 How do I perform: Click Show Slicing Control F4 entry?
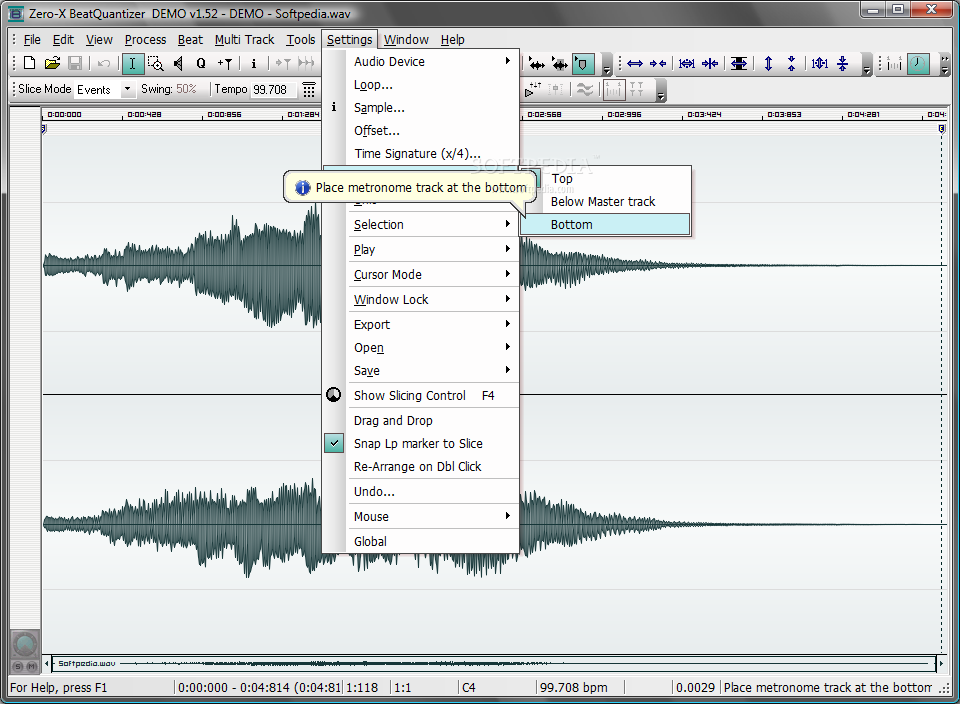coord(421,395)
